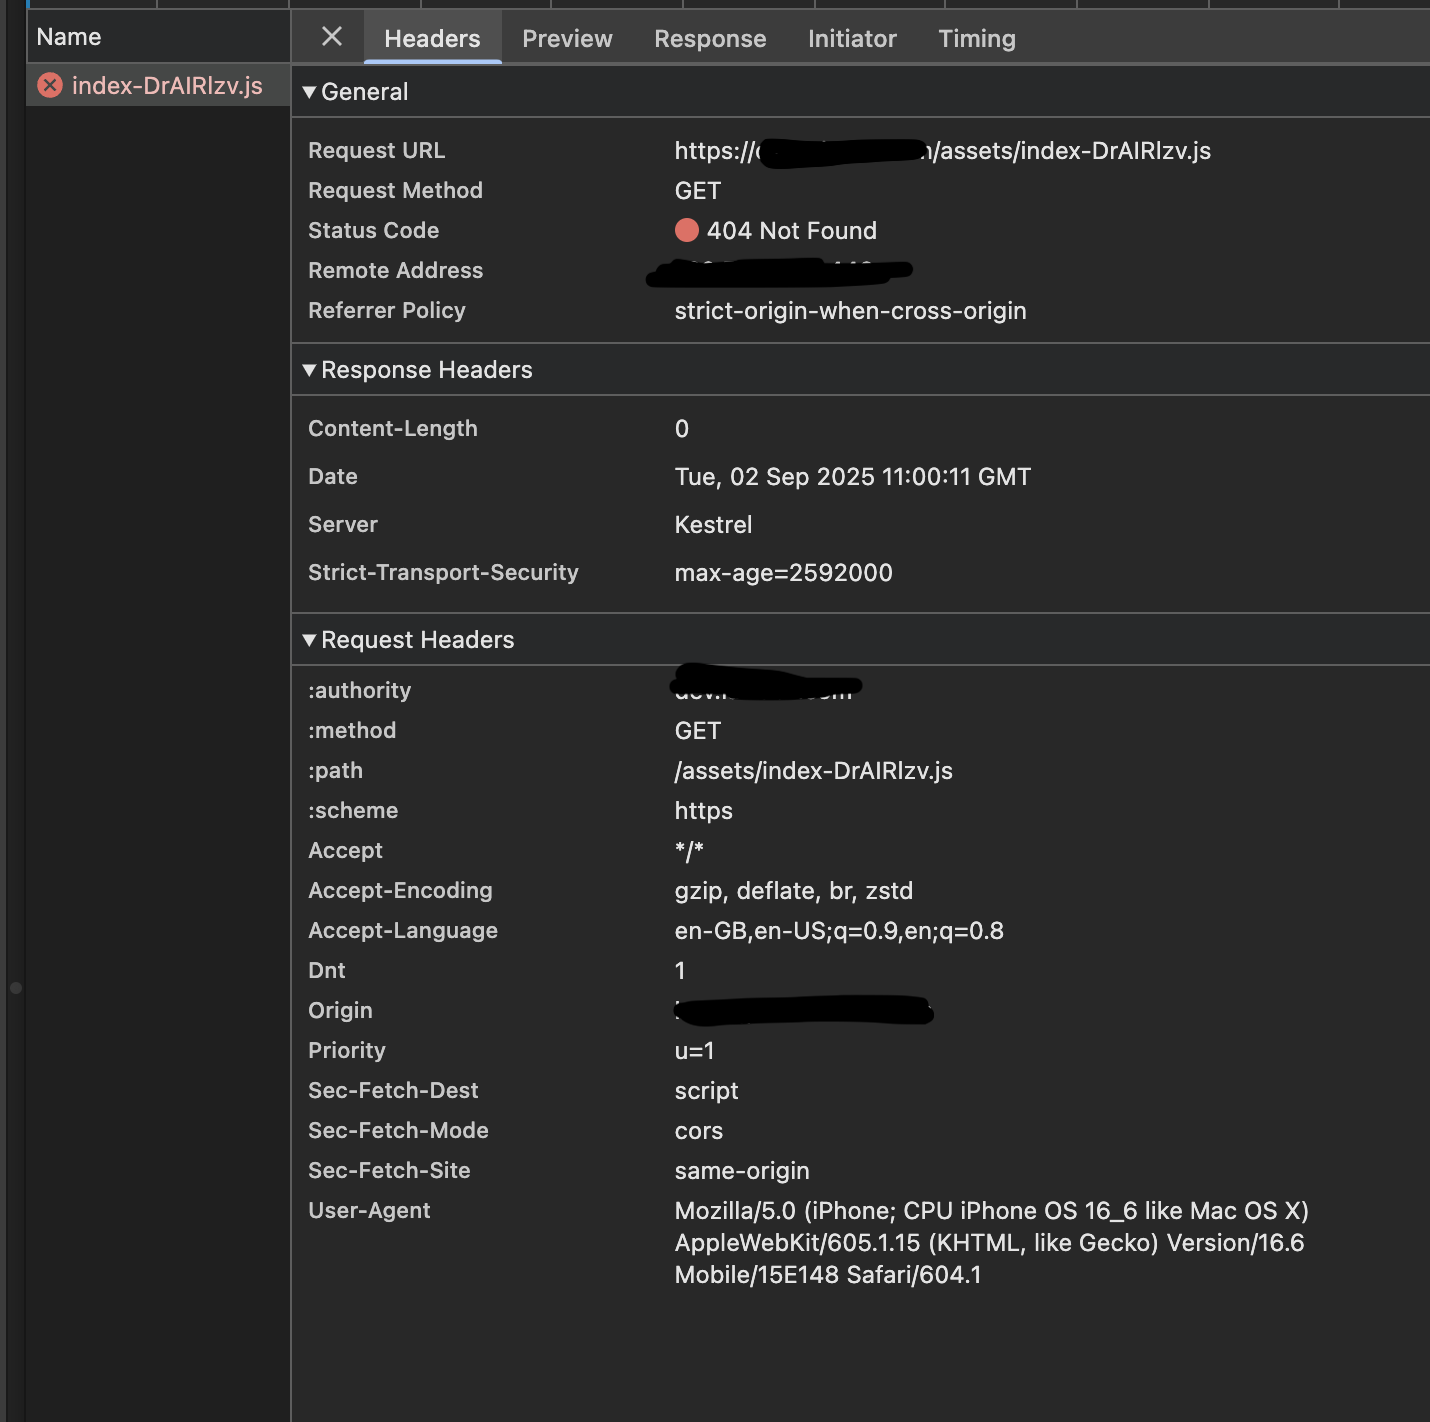Image resolution: width=1430 pixels, height=1422 pixels.
Task: Click the Server value Kestrel
Action: pos(713,525)
